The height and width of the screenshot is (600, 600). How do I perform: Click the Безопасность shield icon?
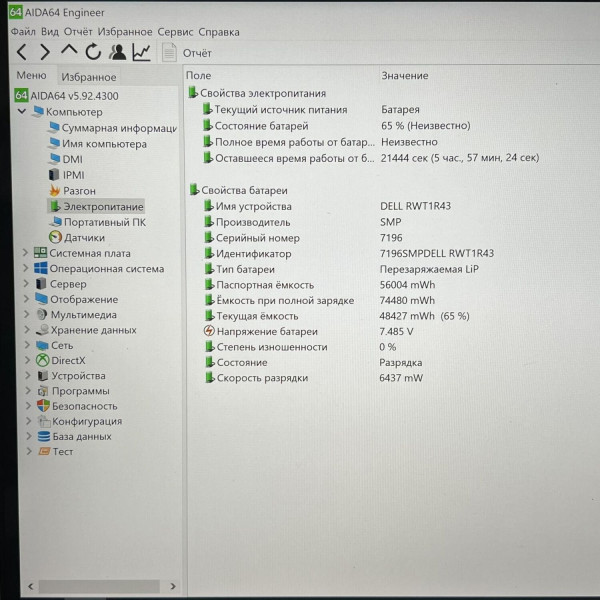(43, 406)
